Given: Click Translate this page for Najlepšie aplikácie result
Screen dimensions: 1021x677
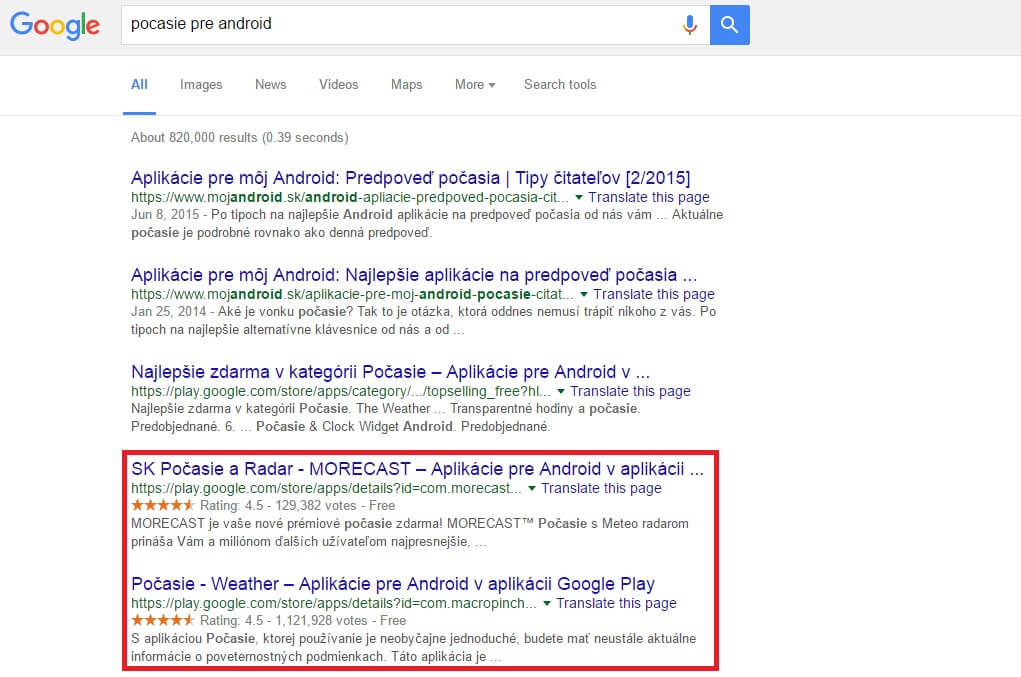Looking at the screenshot, I should (x=653, y=294).
